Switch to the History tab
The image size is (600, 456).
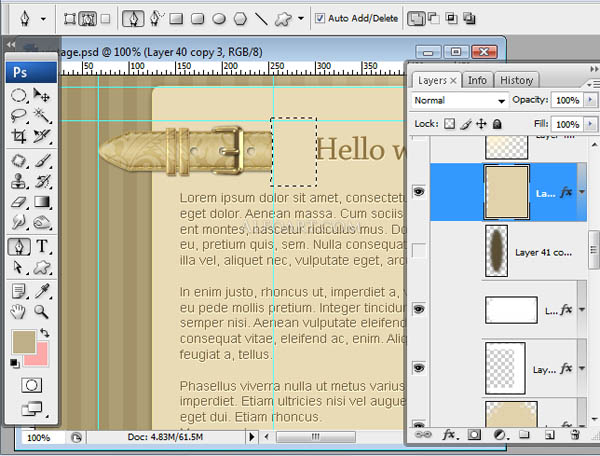(x=517, y=80)
